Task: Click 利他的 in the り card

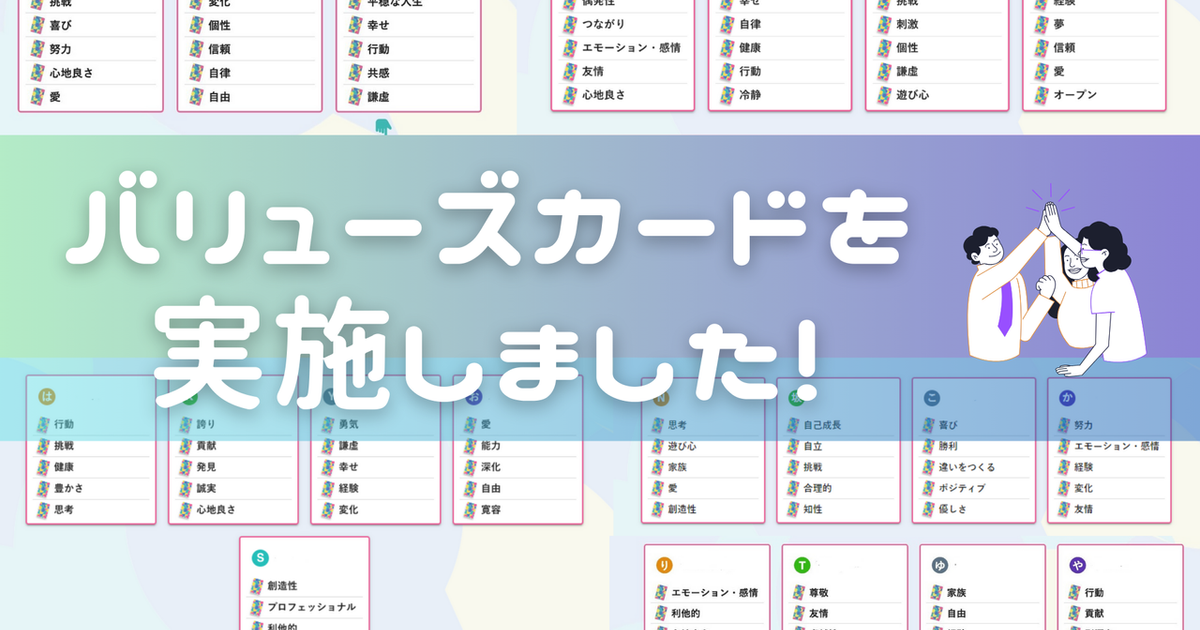Action: (686, 614)
